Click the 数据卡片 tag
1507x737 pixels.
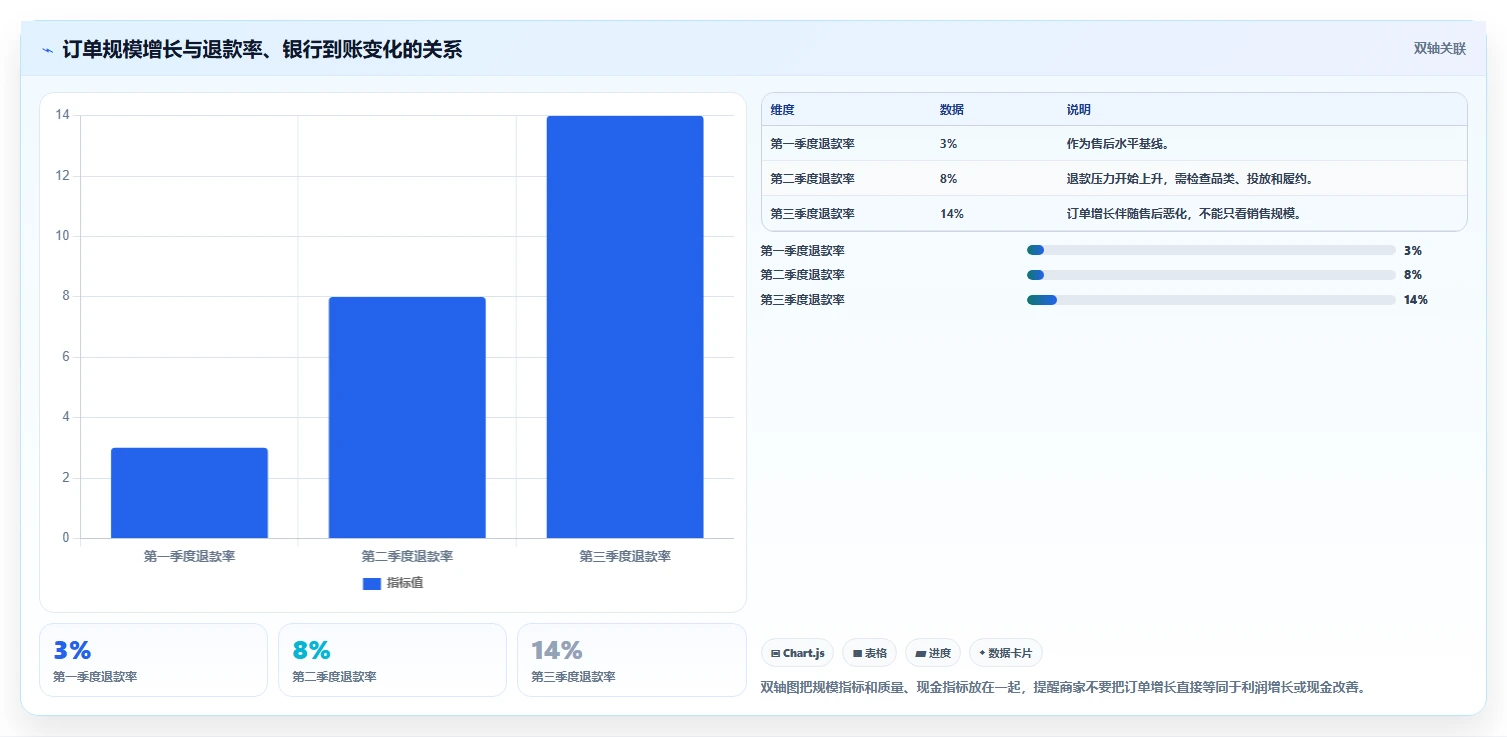coord(1005,653)
